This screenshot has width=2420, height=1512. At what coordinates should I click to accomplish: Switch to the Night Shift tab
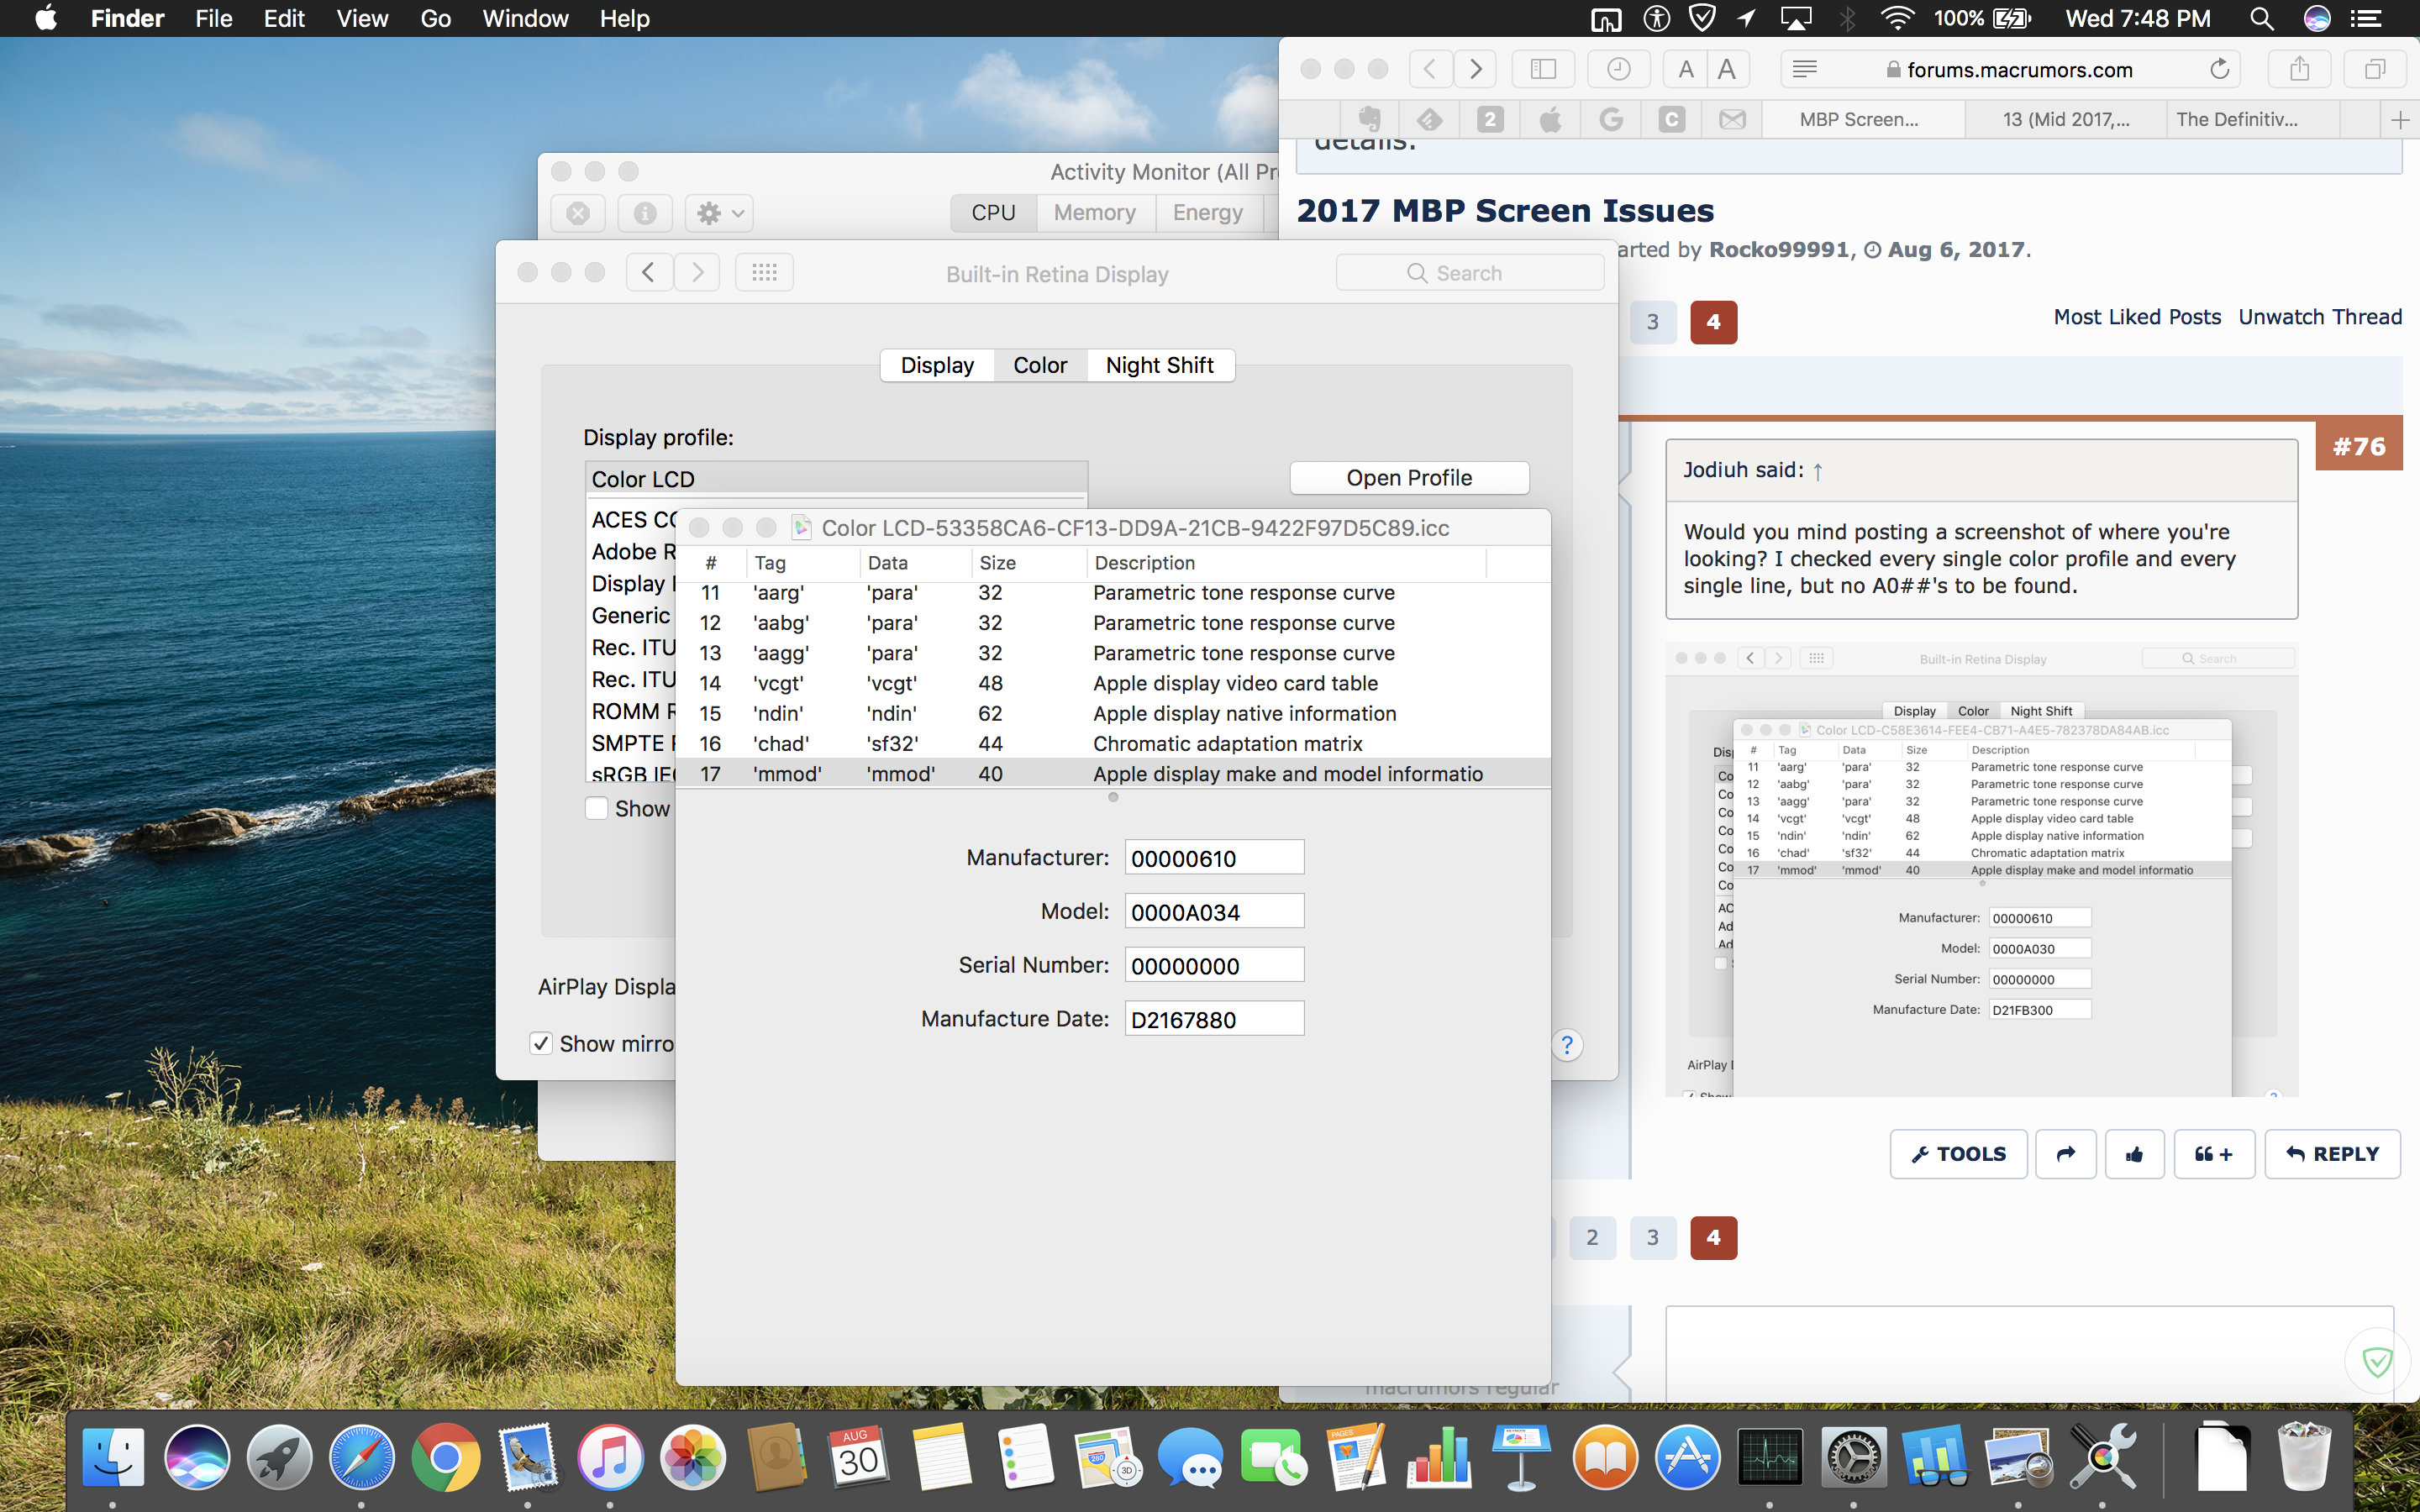(1159, 365)
